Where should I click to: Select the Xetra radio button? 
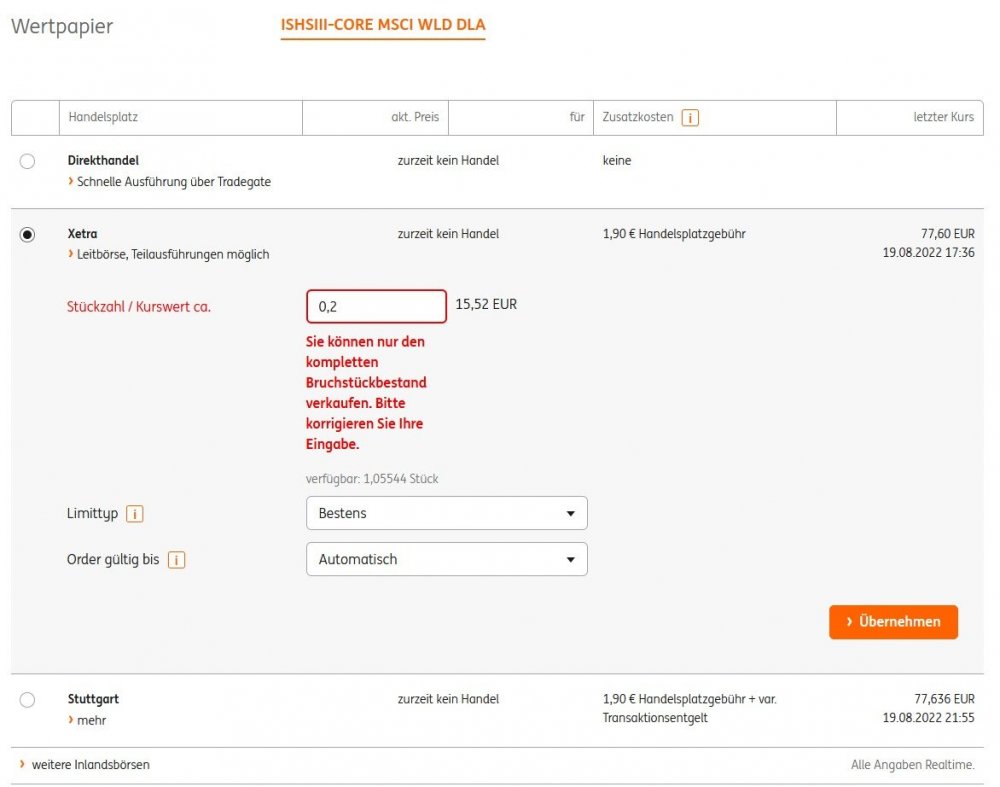pyautogui.click(x=27, y=235)
